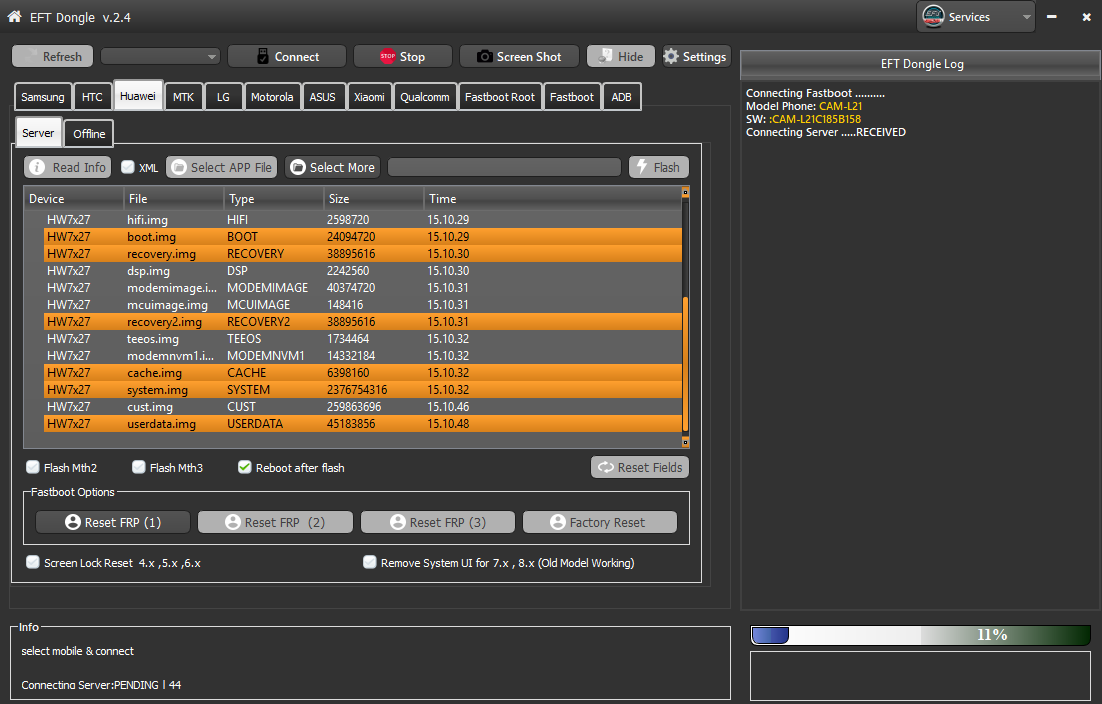Click the gear icon for Settings

[671, 56]
